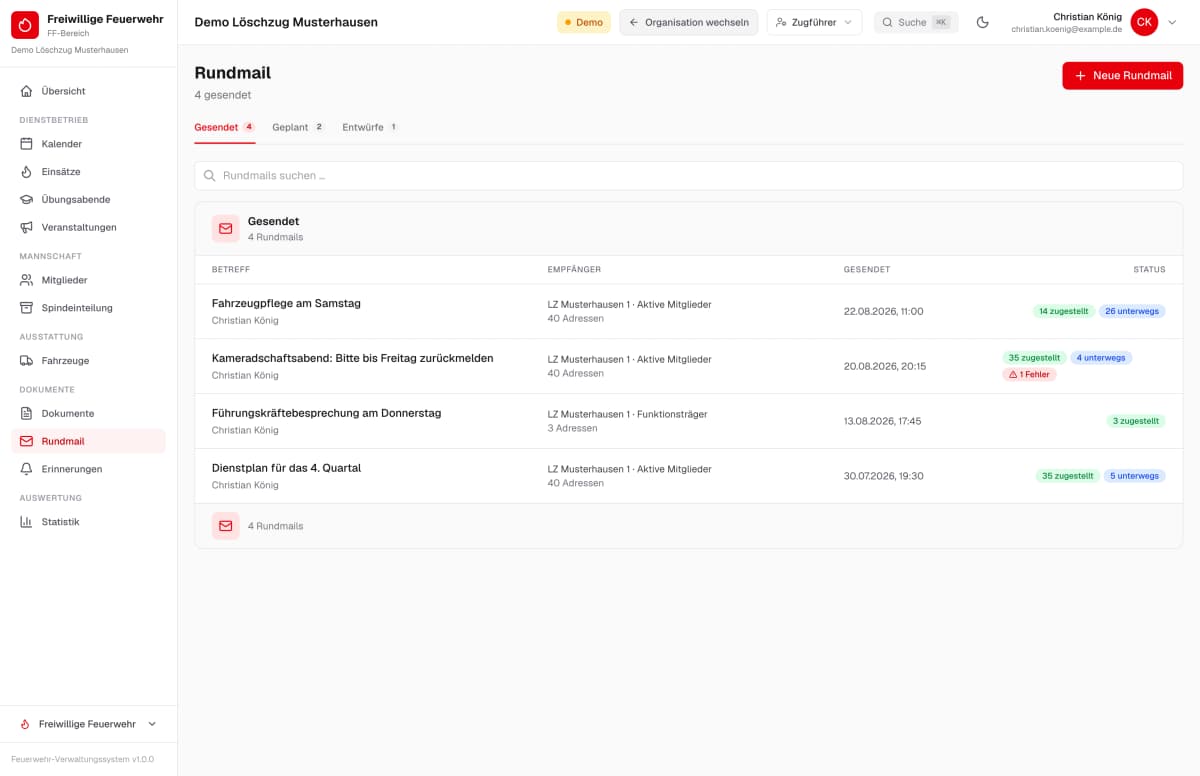Toggle dark mode moon icon

pyautogui.click(x=983, y=22)
